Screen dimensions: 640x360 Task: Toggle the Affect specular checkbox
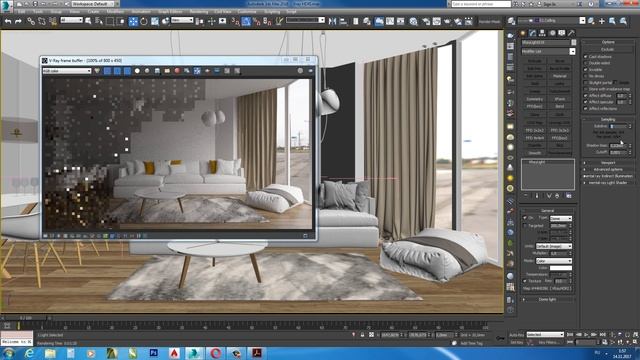point(586,102)
